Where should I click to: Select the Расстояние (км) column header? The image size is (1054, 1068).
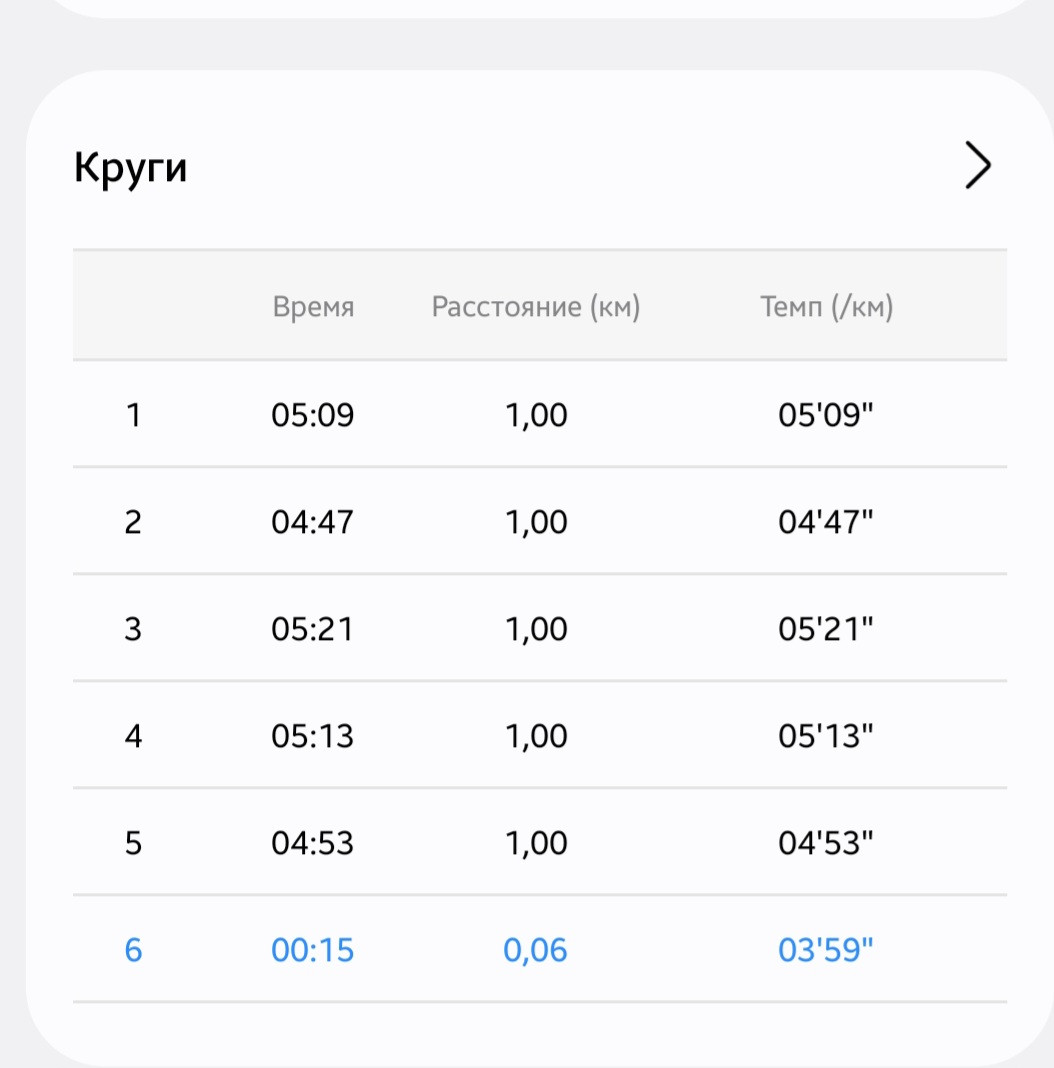point(536,307)
